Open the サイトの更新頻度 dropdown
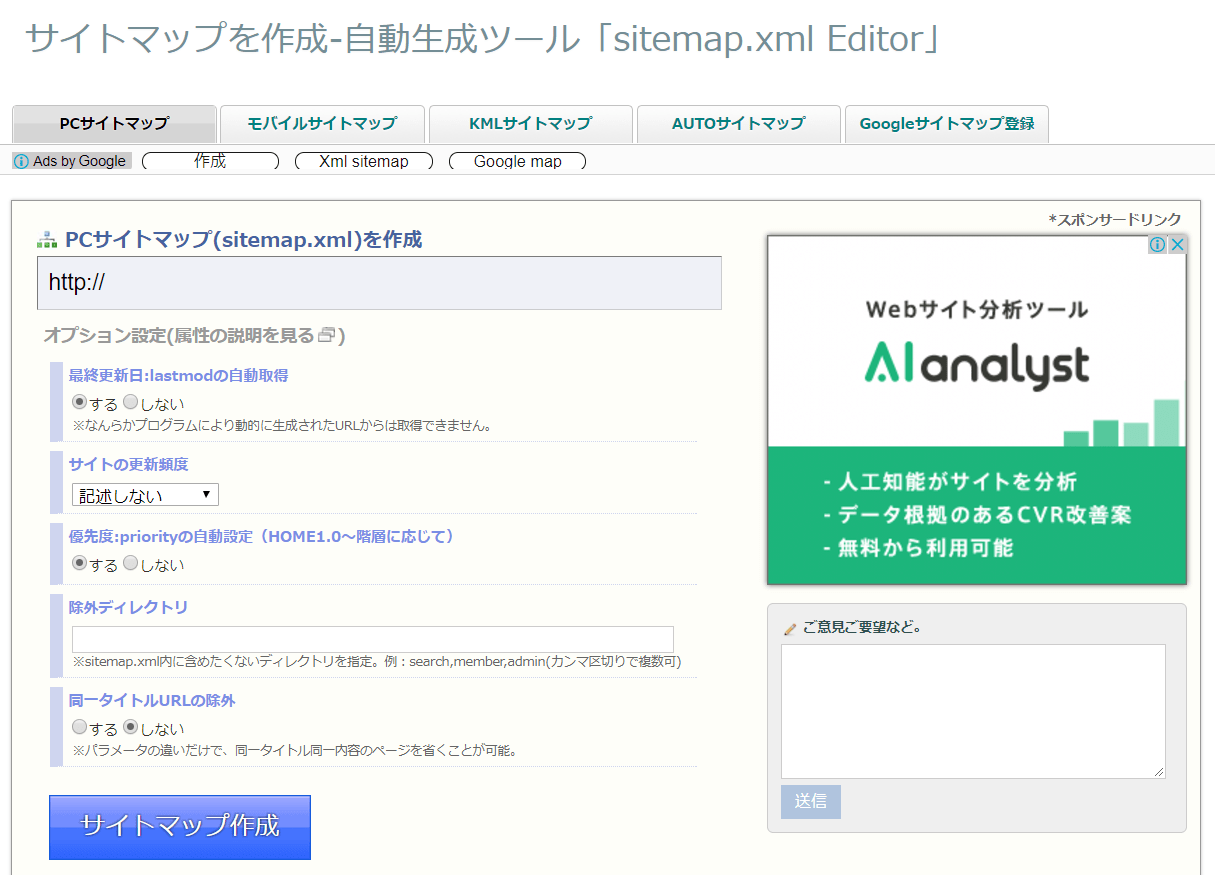Viewport: 1215px width, 875px height. pos(144,494)
